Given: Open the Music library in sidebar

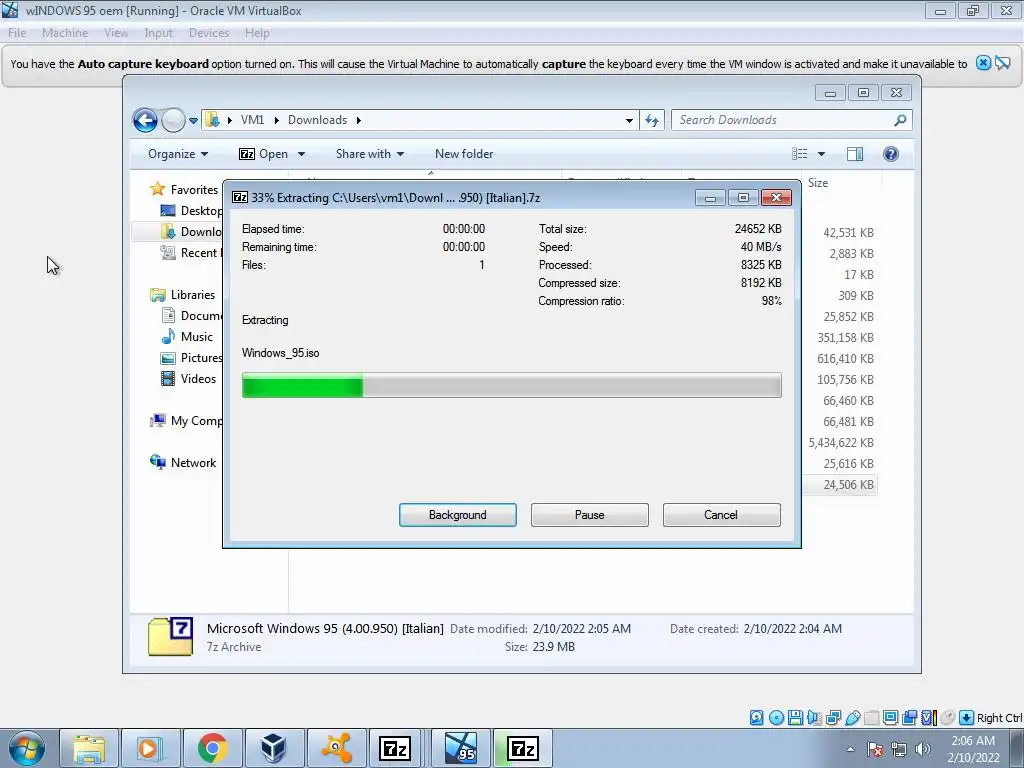Looking at the screenshot, I should [x=187, y=336].
